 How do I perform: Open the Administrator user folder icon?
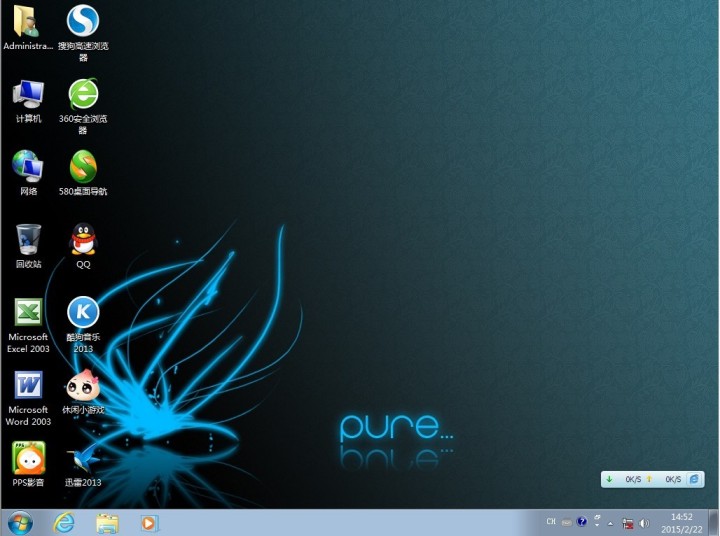coord(28,21)
